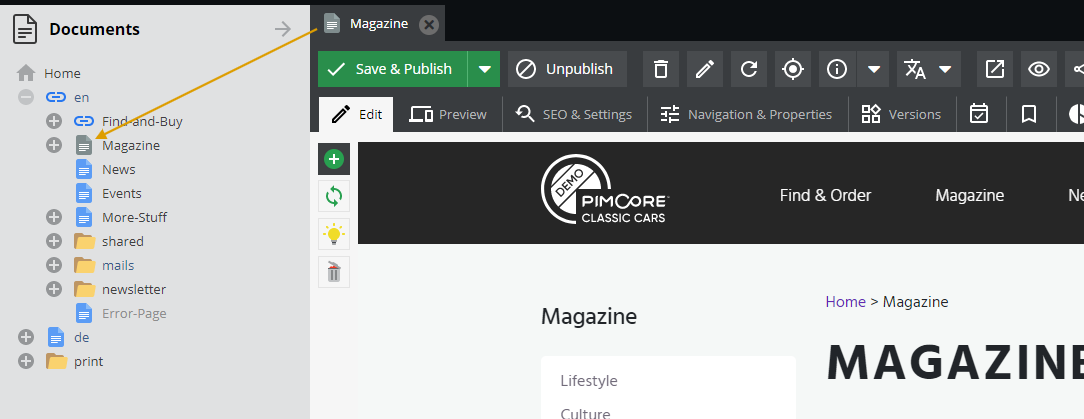This screenshot has width=1084, height=419.
Task: Open the SEO & Settings tab
Action: tap(574, 114)
